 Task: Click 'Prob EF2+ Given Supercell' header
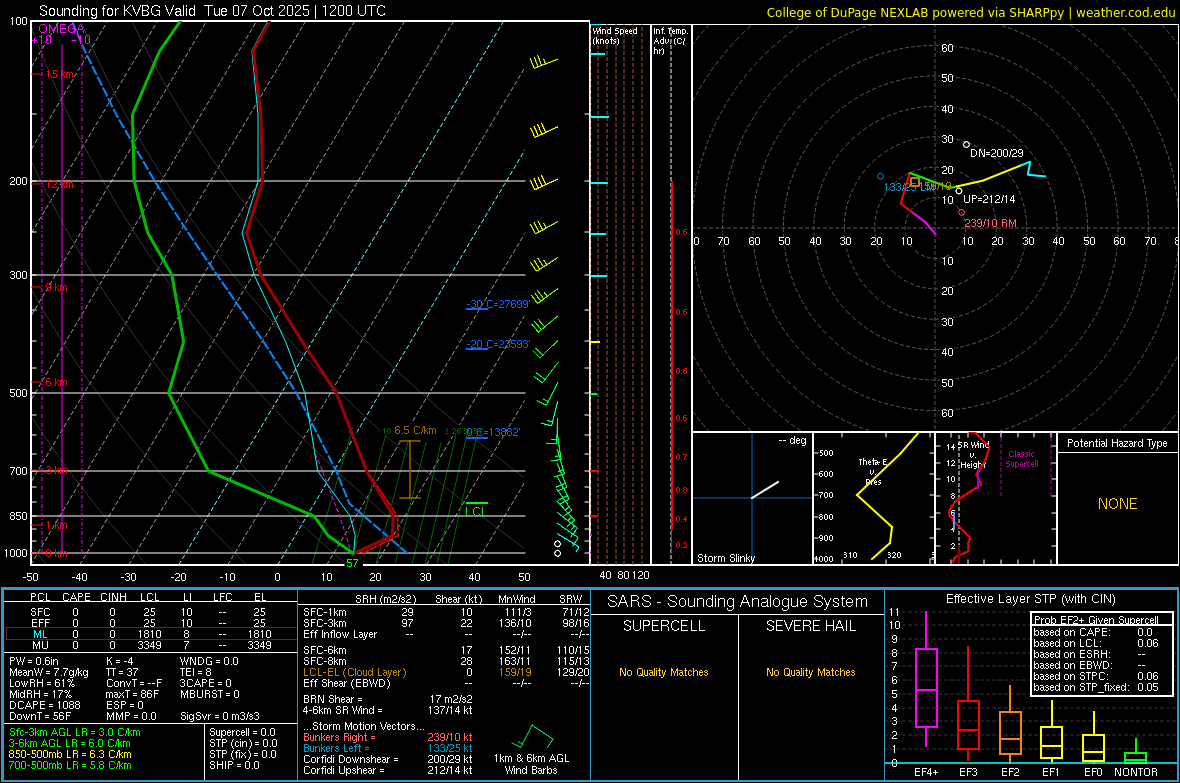pos(1096,620)
